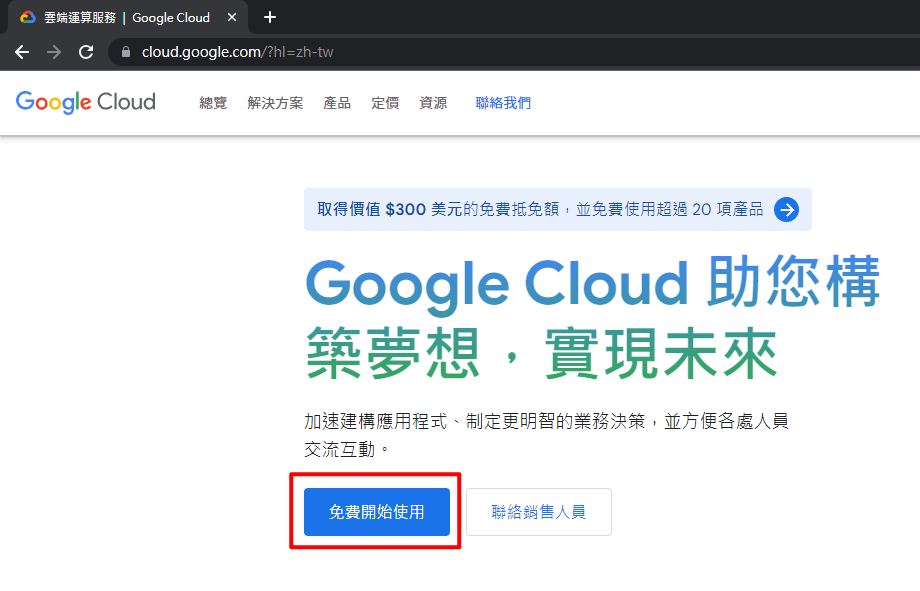Expand the 解決方案 navigation menu

275,103
